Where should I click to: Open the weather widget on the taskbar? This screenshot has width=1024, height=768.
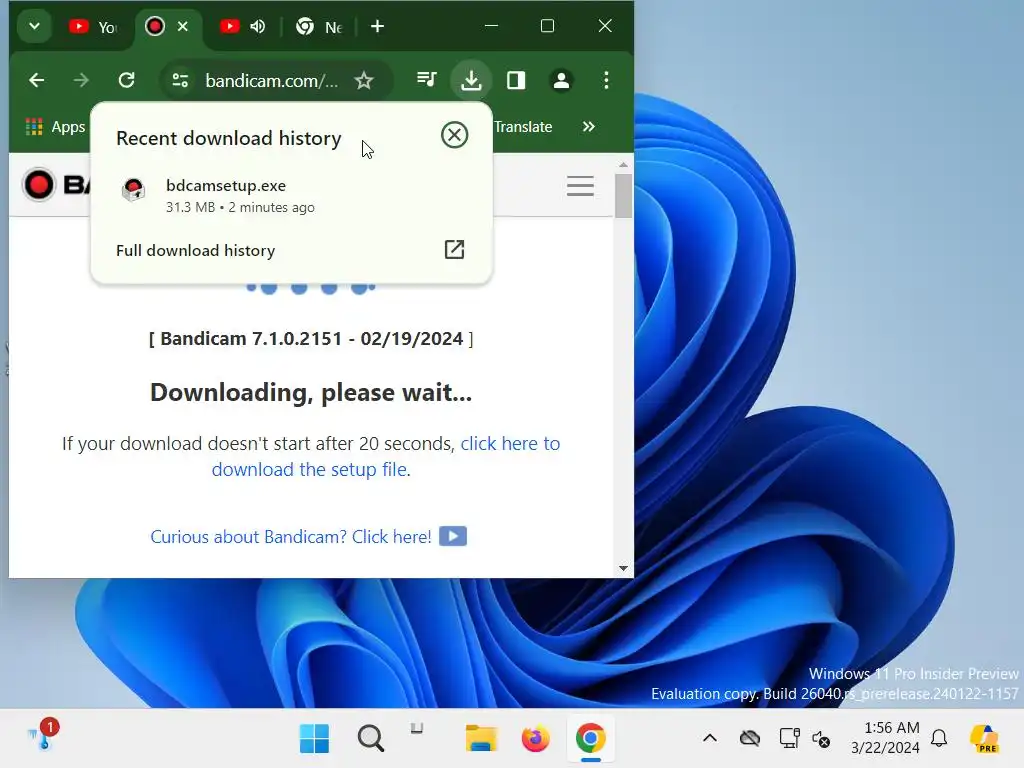tap(43, 737)
